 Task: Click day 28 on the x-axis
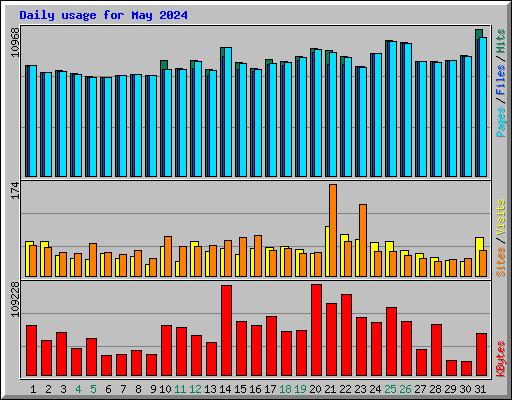click(435, 389)
